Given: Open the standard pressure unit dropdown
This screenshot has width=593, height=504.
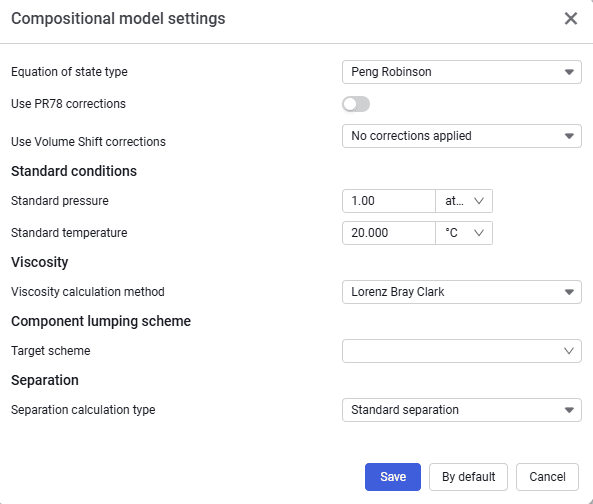Looking at the screenshot, I should (464, 201).
